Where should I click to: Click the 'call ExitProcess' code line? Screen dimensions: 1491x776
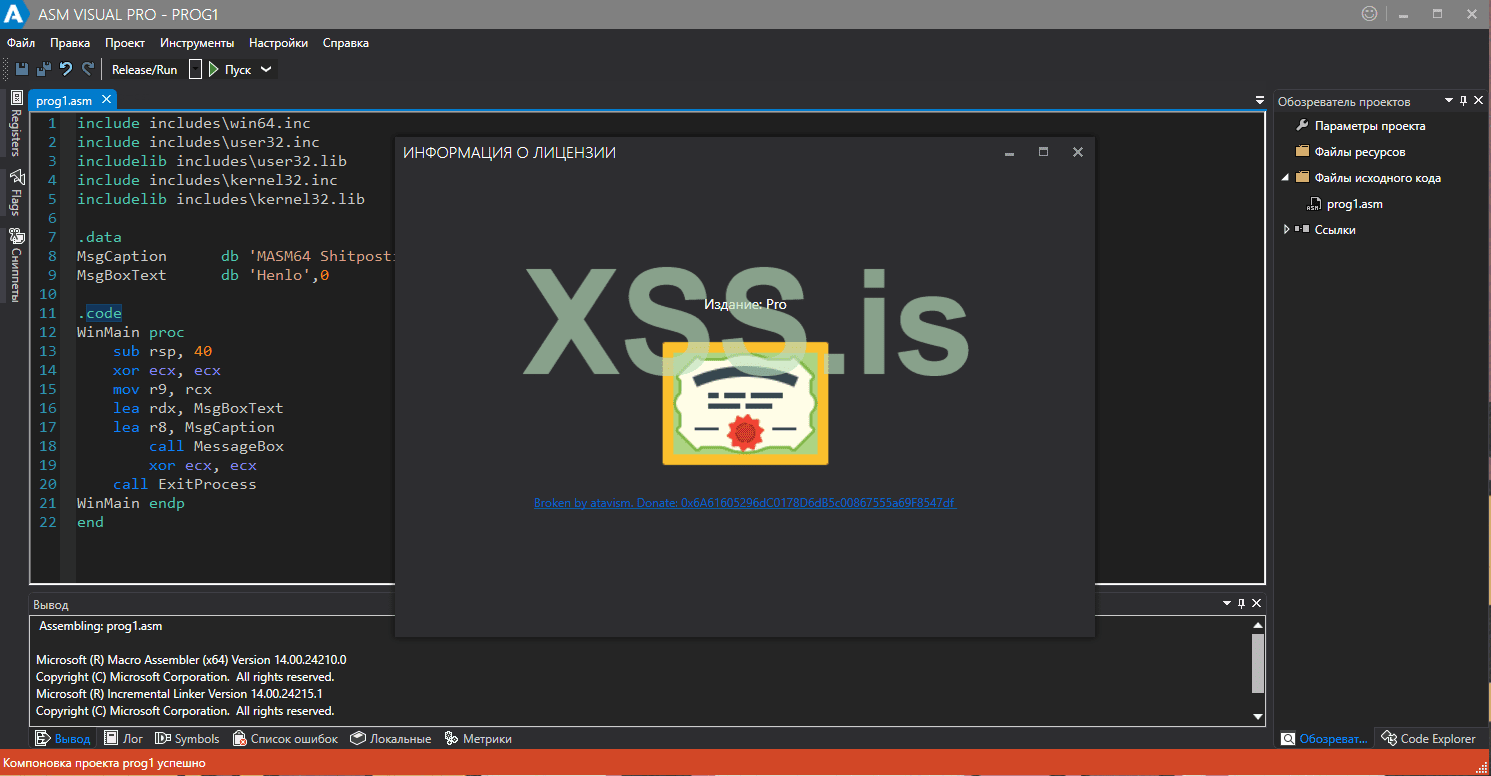[185, 484]
